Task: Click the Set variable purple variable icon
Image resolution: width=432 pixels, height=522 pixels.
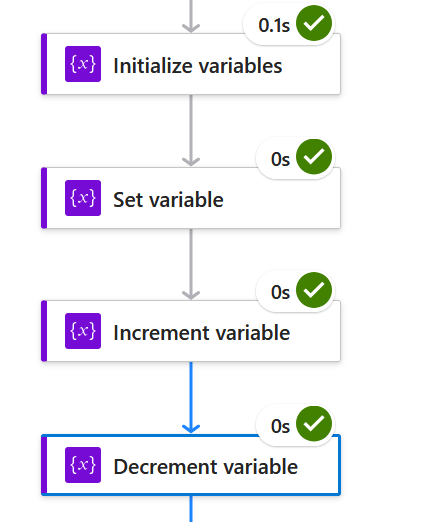Action: pos(83,198)
